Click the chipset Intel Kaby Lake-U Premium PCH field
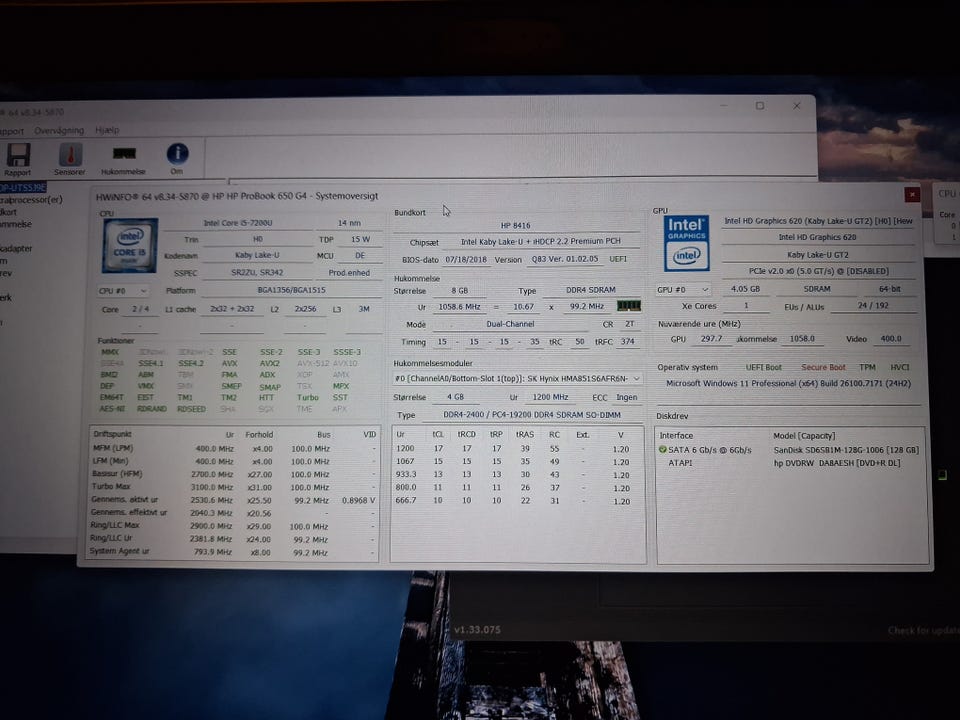The width and height of the screenshot is (960, 720). [540, 242]
